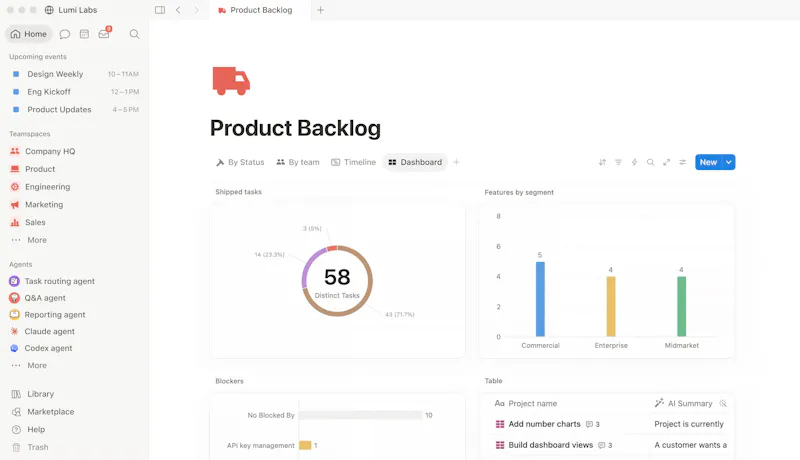Switch to By Status view

pyautogui.click(x=240, y=162)
